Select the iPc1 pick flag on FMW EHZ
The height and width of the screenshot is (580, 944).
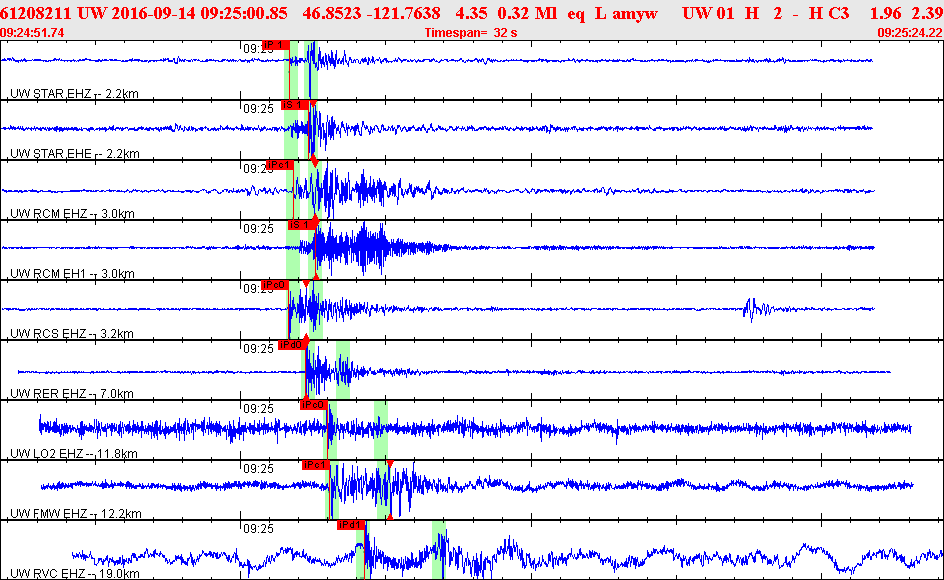pos(316,465)
